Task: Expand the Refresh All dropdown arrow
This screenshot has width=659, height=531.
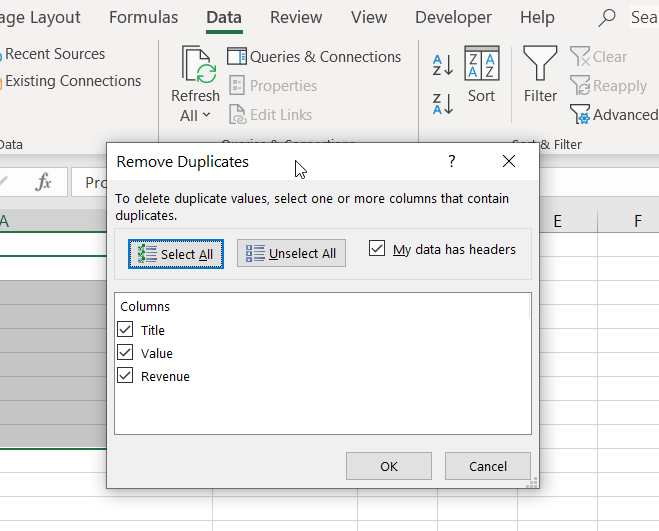Action: [206, 116]
